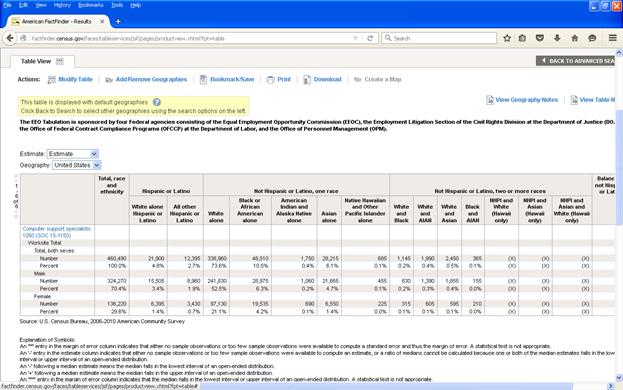Click the browser Back arrow button
Screen dimensions: 623x390
click(x=10, y=38)
